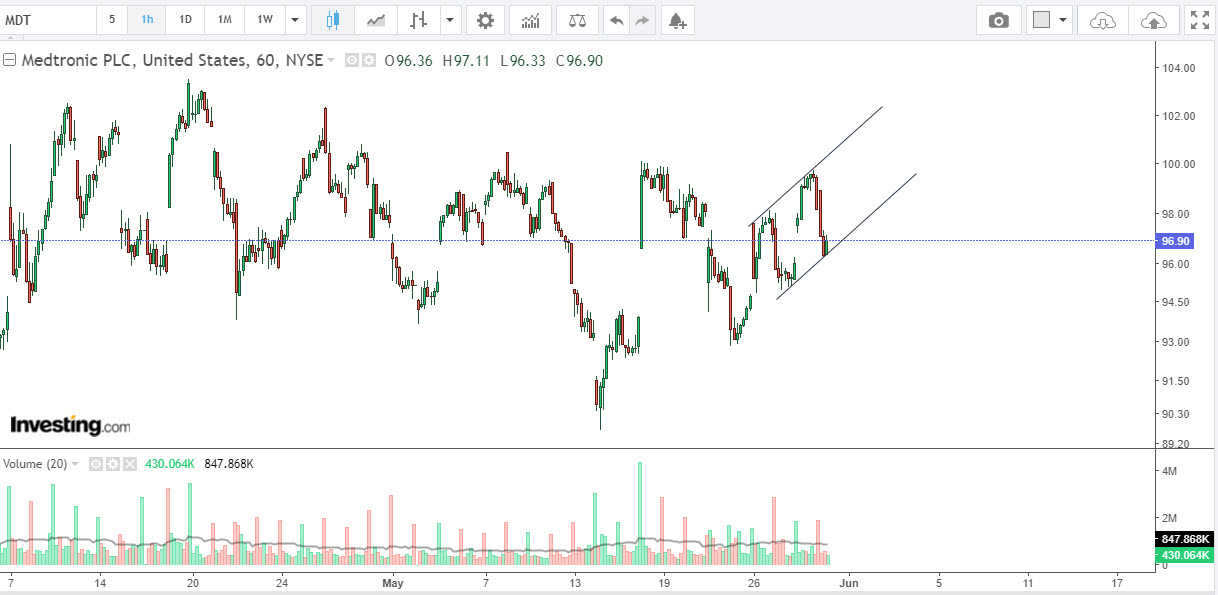
Task: Click the 104.00 price axis label
Action: click(1180, 69)
